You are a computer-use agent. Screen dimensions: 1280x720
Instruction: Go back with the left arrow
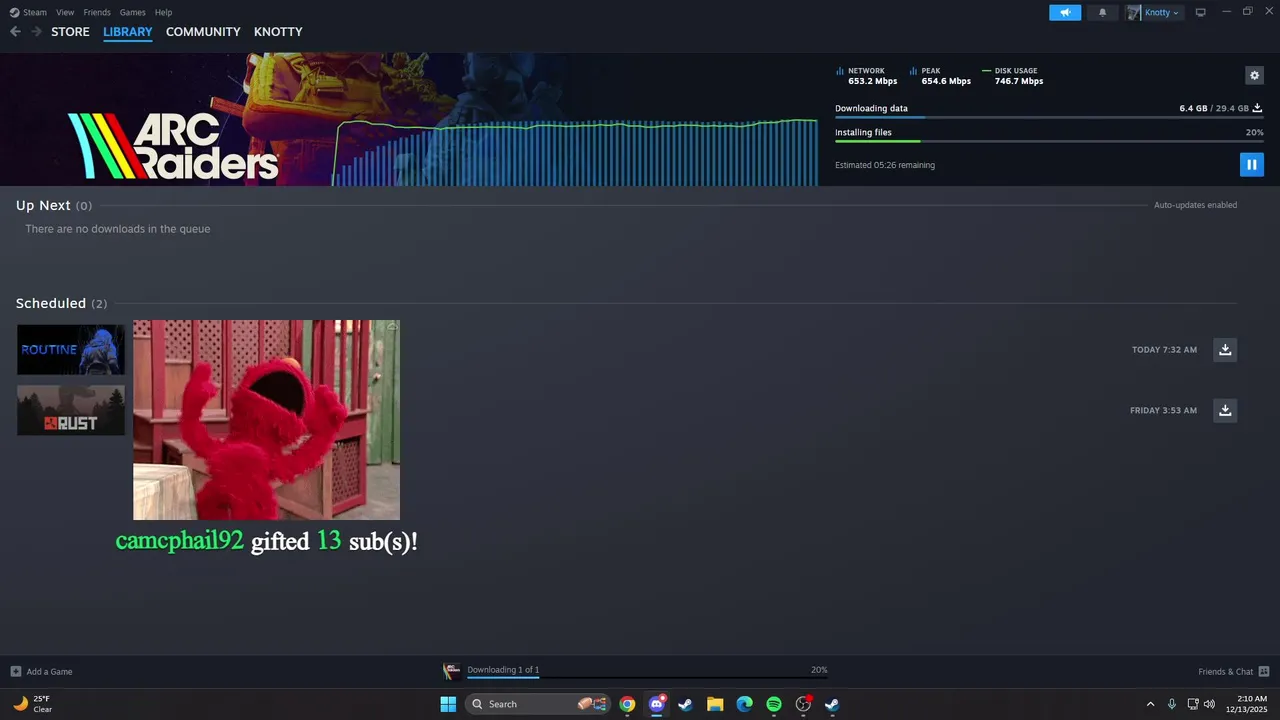15,32
